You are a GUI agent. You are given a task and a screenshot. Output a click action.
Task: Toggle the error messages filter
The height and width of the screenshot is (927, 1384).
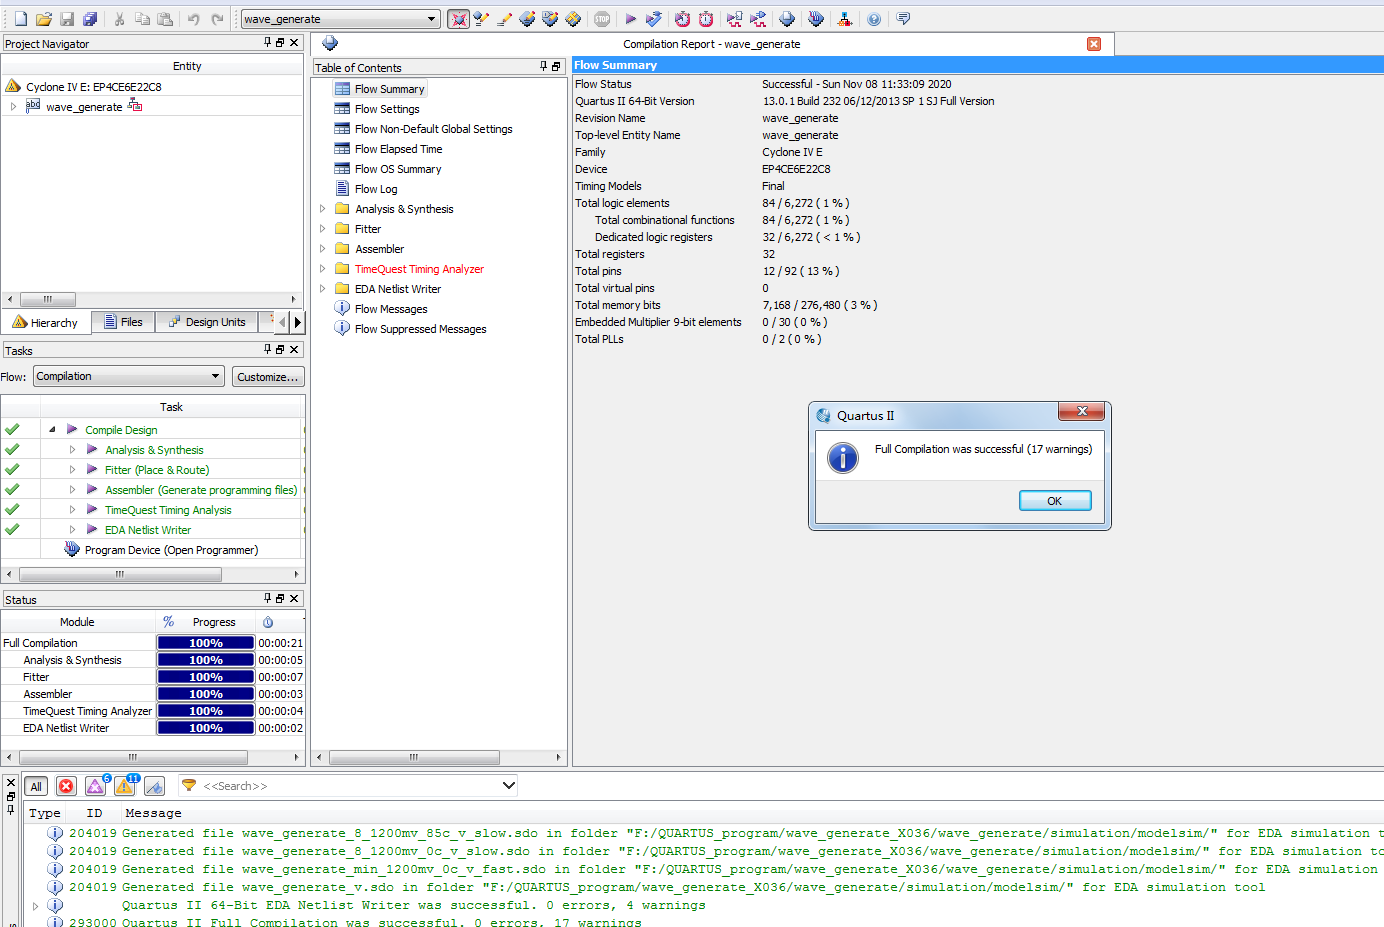[x=66, y=786]
